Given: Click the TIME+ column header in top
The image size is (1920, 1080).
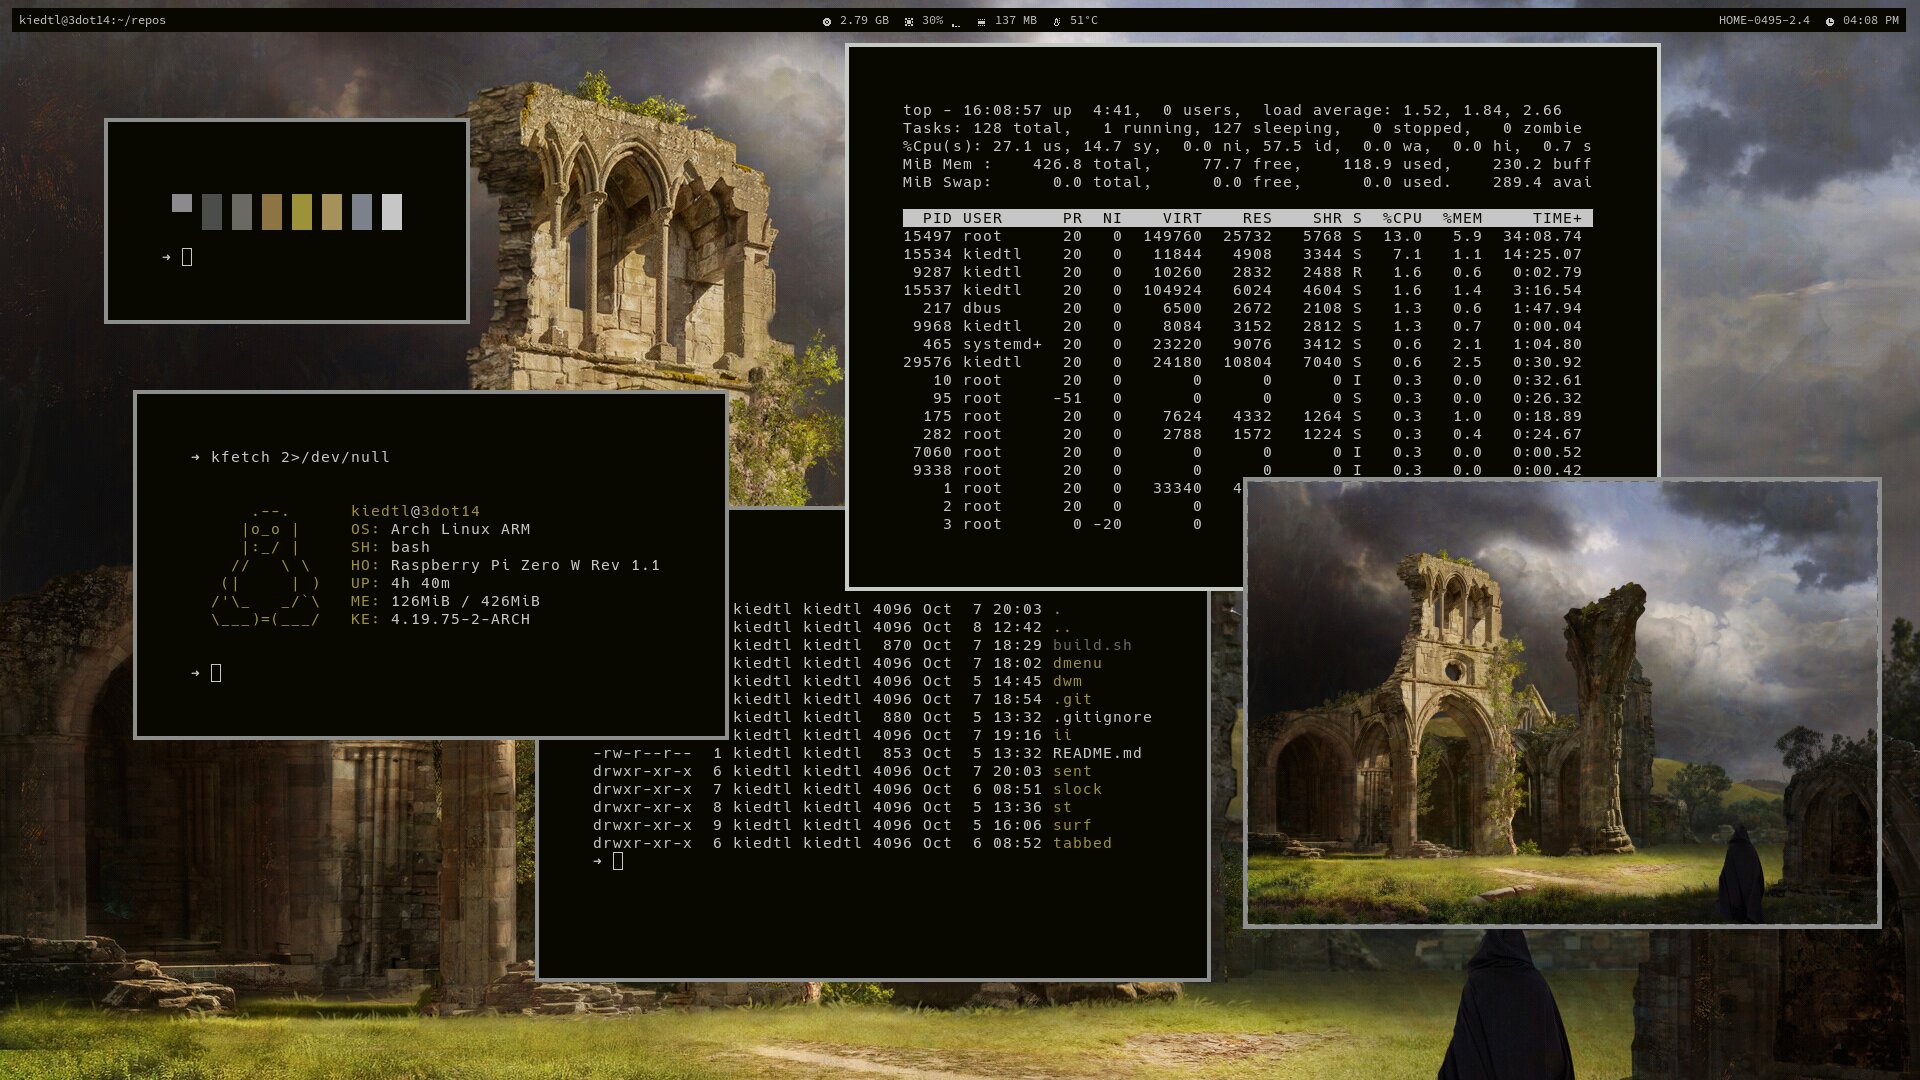Looking at the screenshot, I should click(1557, 218).
